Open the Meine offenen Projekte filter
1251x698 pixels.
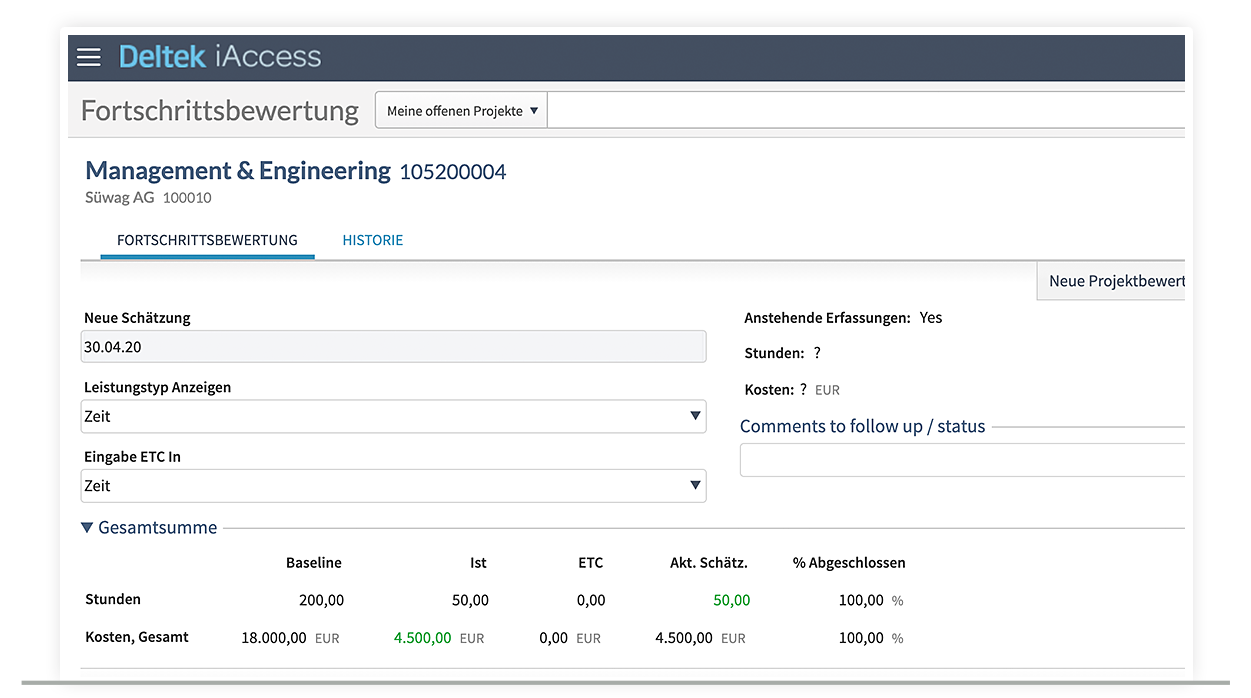tap(459, 110)
